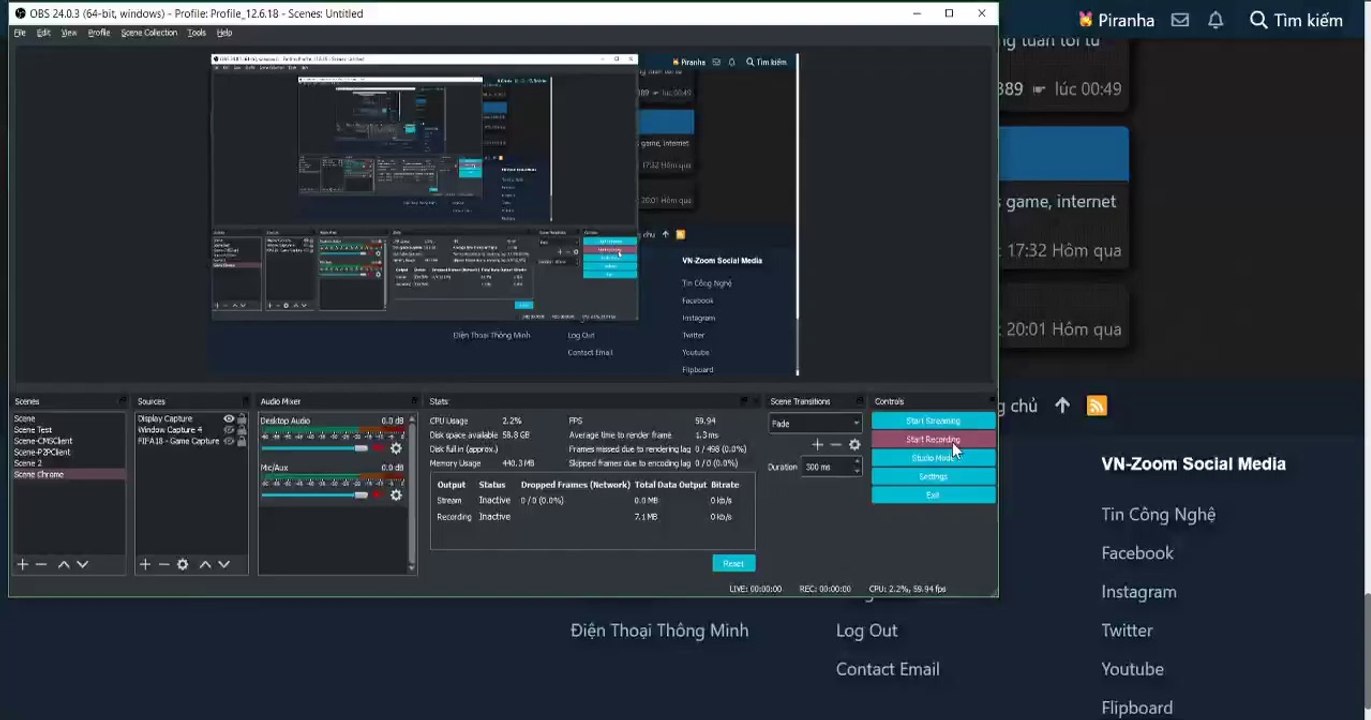Undock the Scene Transitions panel
Viewport: 1371px width, 720px height.
pyautogui.click(x=859, y=401)
